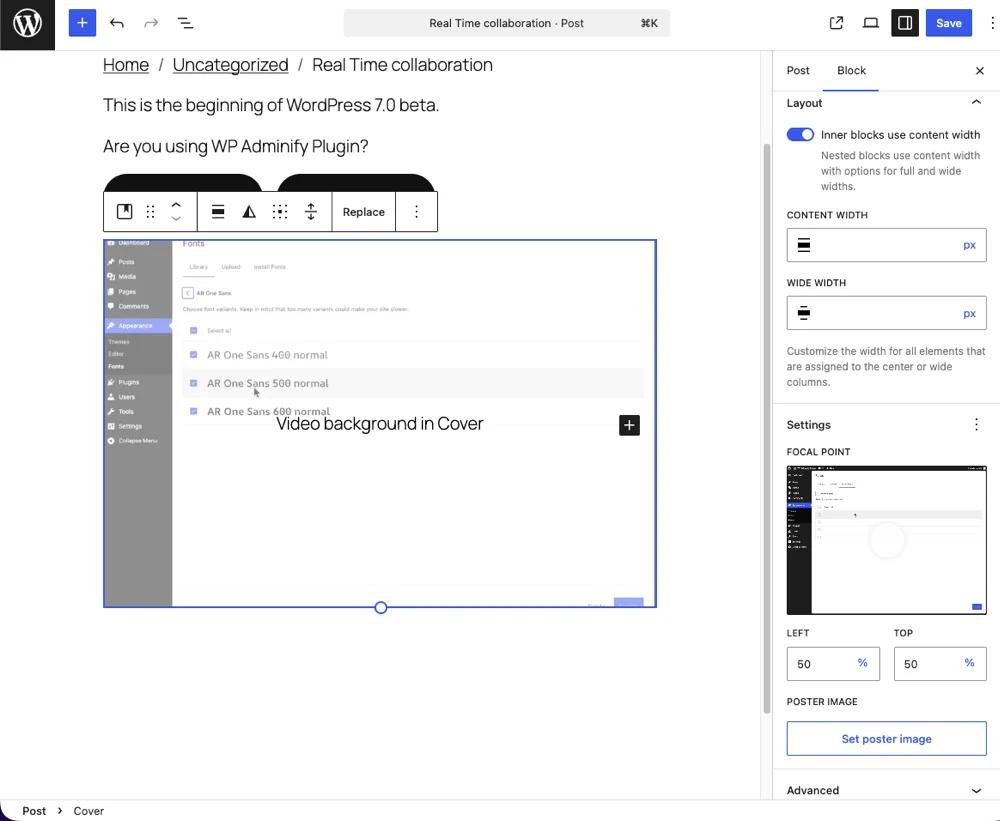1000x821 pixels.
Task: Save the post
Action: point(948,23)
